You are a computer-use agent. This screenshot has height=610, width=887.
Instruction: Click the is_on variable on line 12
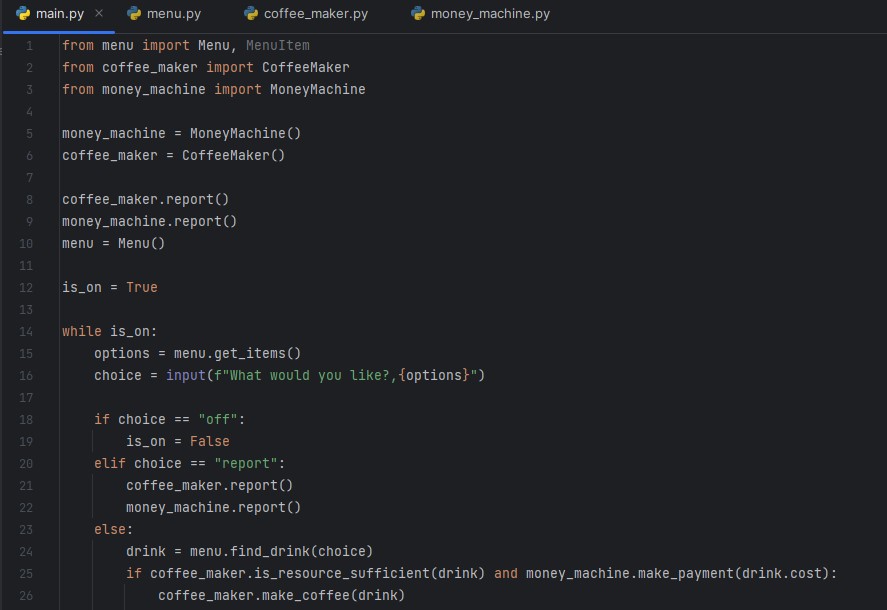81,287
